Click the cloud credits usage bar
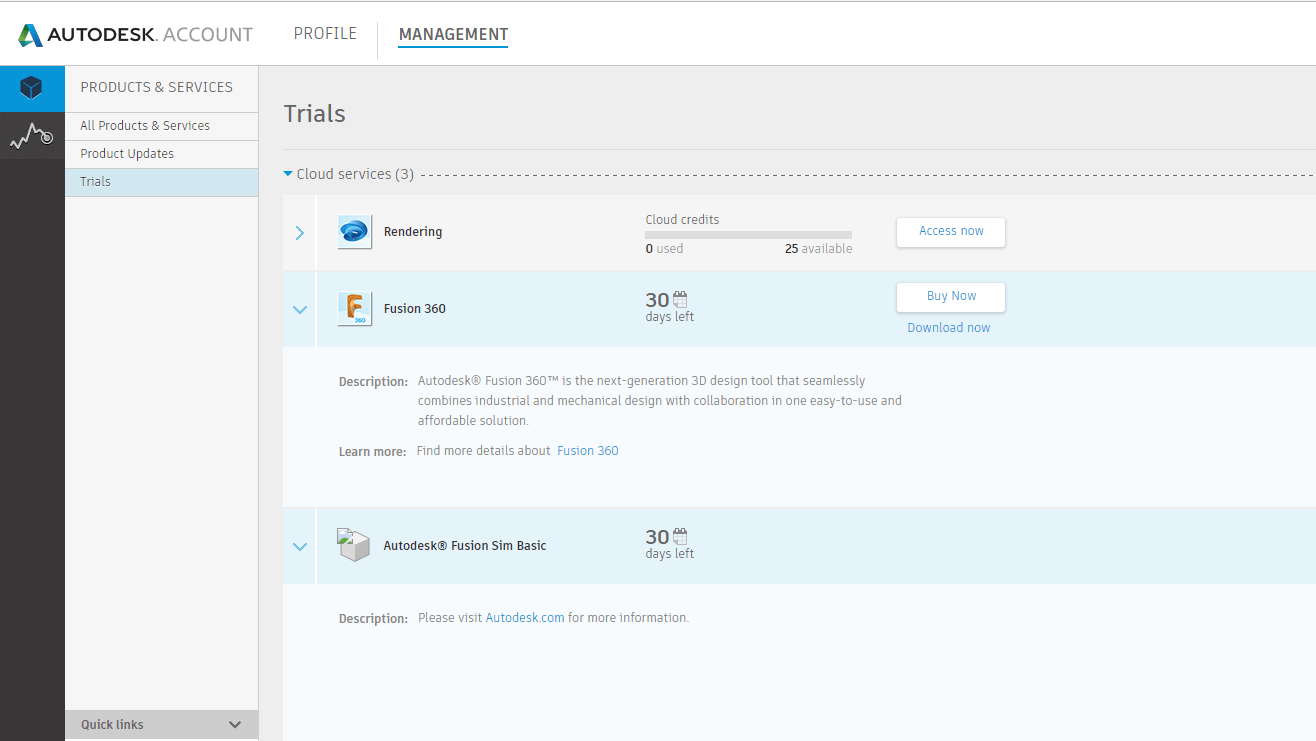The width and height of the screenshot is (1316, 741). point(749,235)
